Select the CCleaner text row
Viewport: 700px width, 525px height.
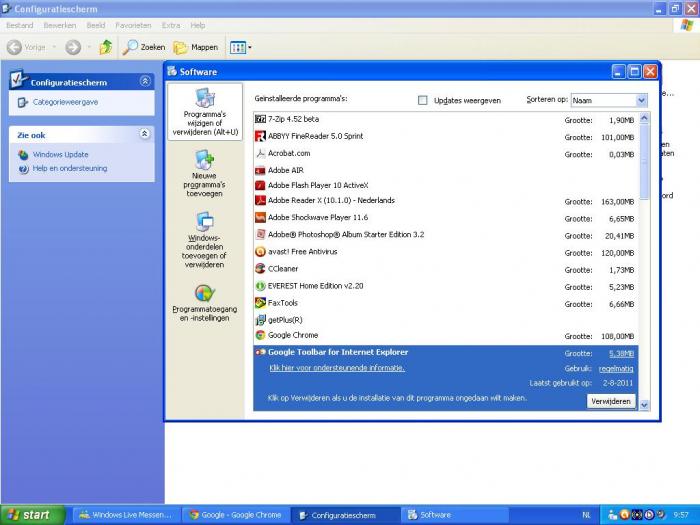[283, 269]
